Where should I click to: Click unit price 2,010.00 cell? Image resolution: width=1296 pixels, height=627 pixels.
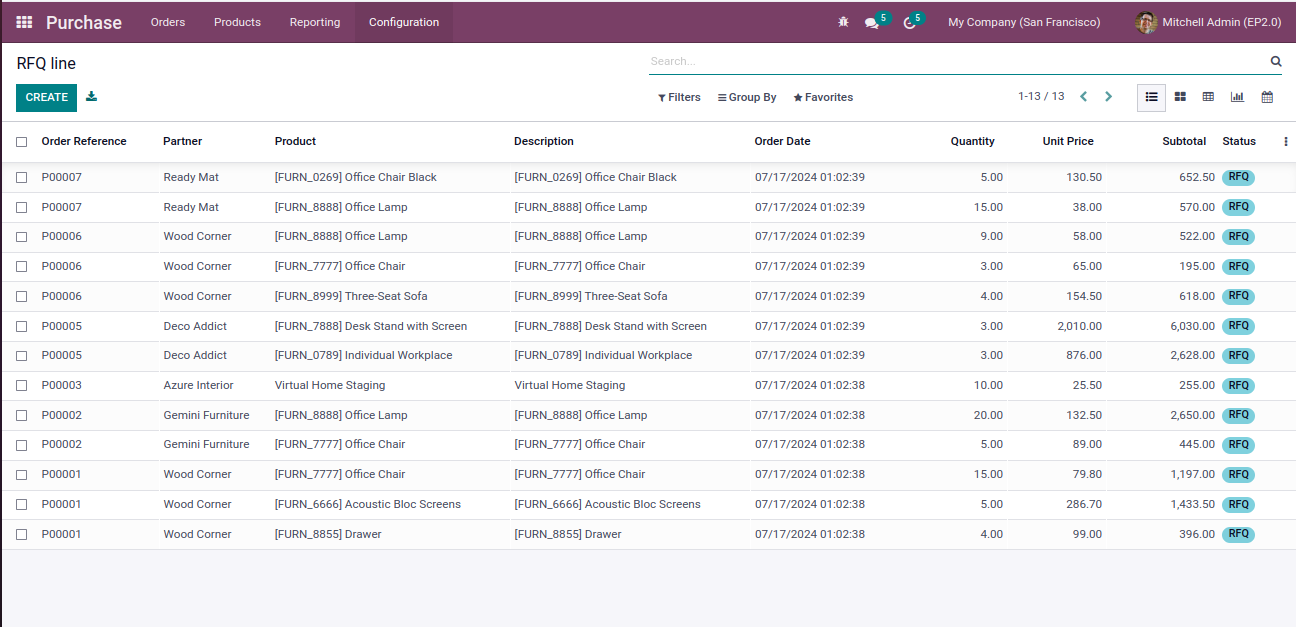point(1079,326)
